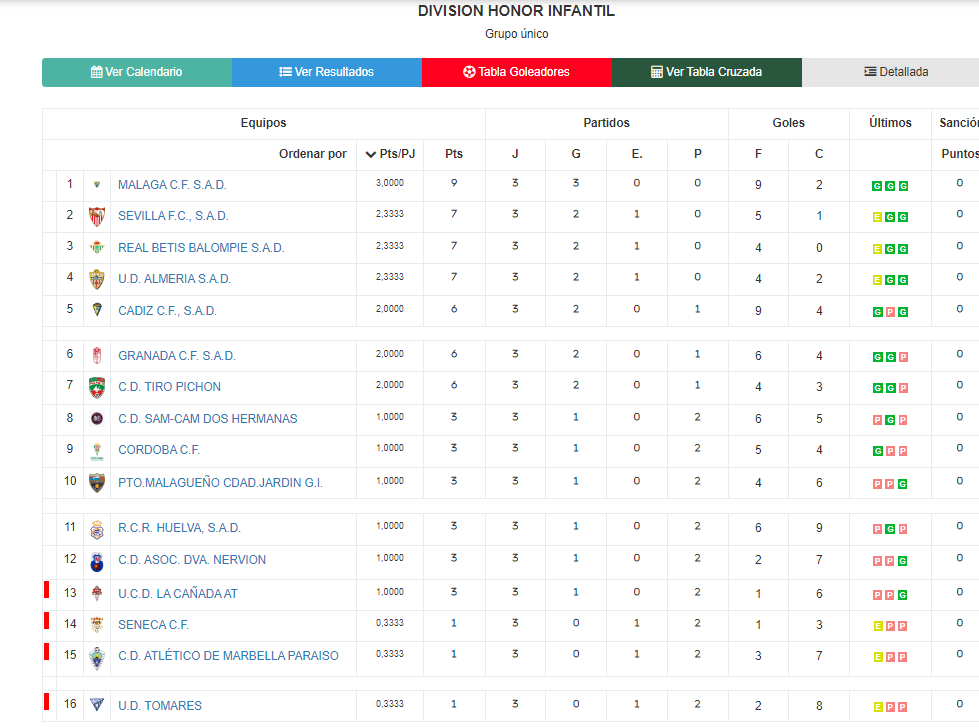Open C.D. ATLÉTICO DE MARBELLA PARAISO link
The height and width of the screenshot is (727, 979).
point(229,656)
